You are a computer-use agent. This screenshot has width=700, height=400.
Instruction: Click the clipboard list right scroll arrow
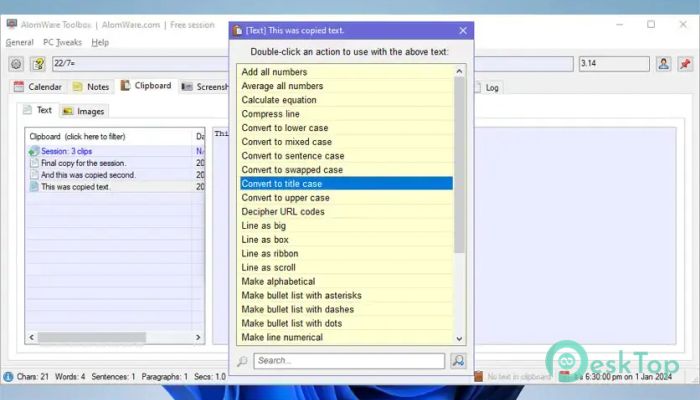[x=198, y=337]
